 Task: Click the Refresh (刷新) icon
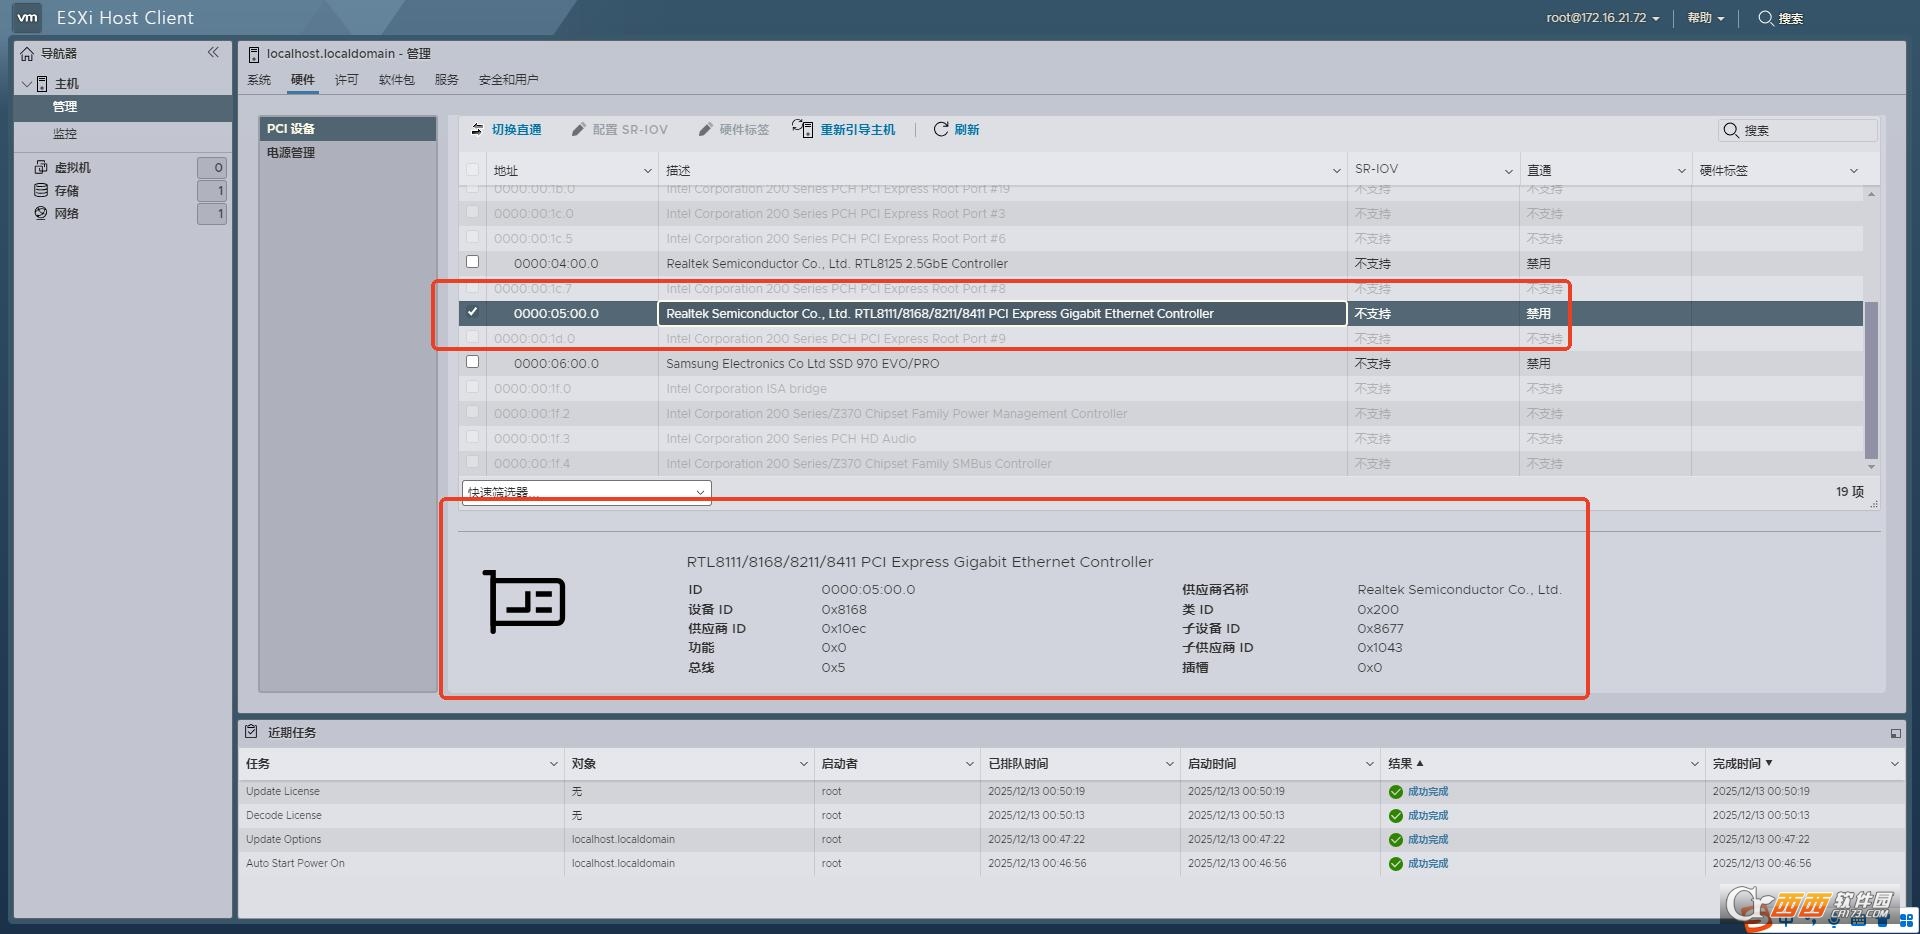941,129
